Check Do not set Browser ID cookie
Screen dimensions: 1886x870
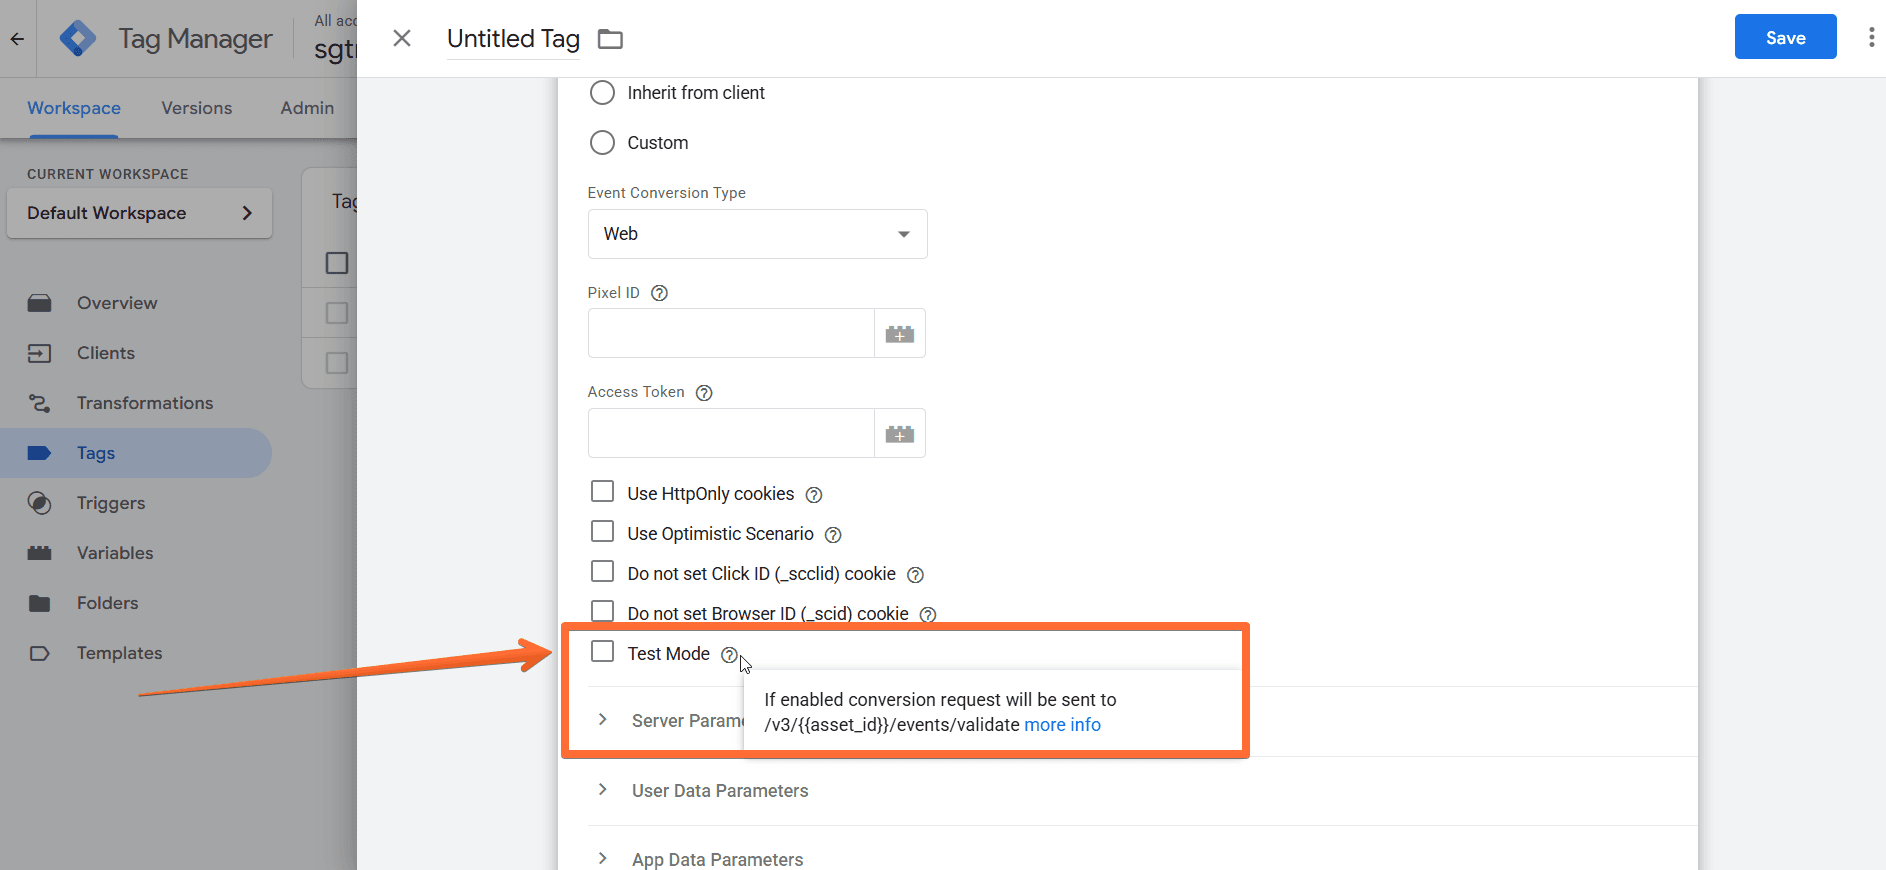click(602, 611)
